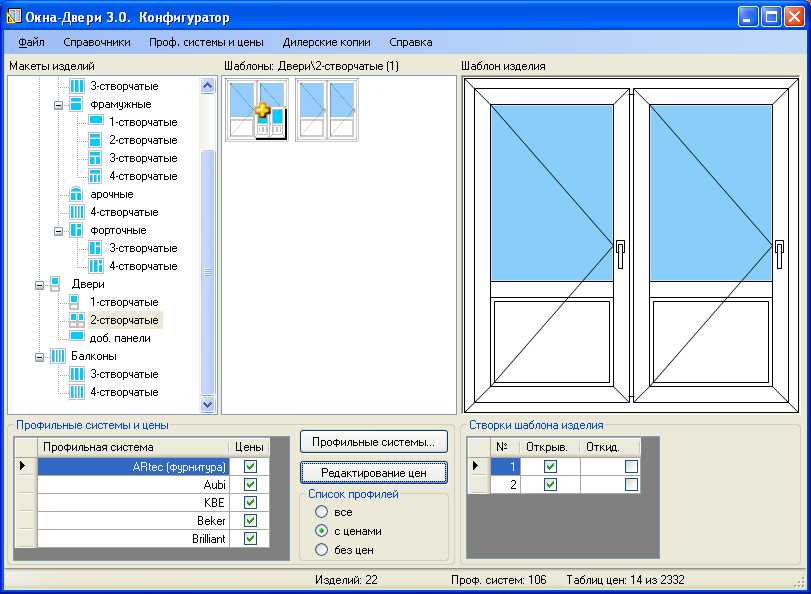This screenshot has width=811, height=594.
Task: Click the icon of 3-створчатые under фрамужные
Action: [x=95, y=158]
